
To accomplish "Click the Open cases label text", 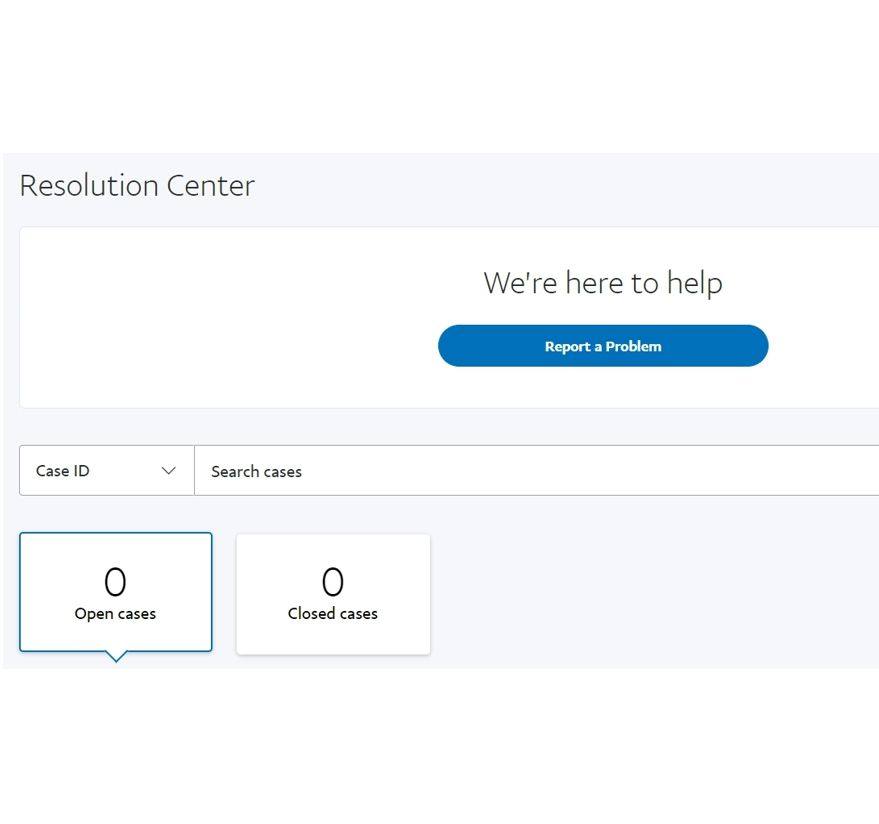I will coord(115,614).
